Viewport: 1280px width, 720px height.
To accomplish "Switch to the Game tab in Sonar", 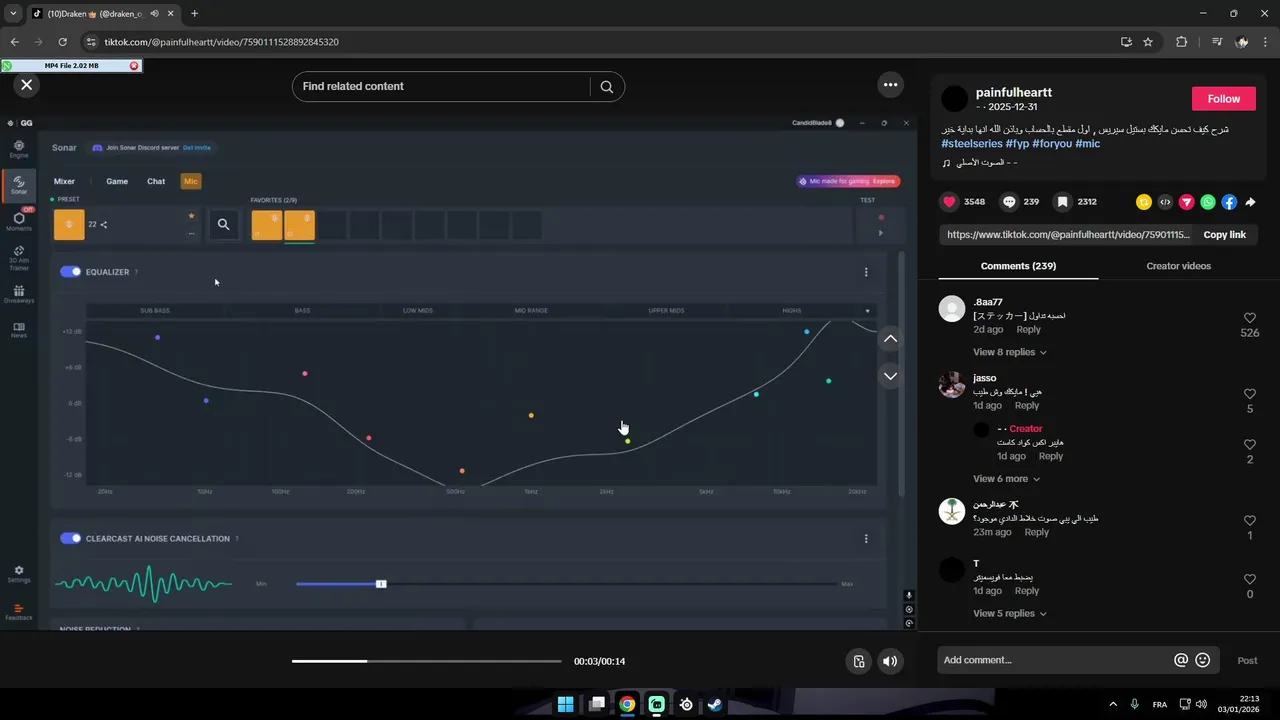I will tap(117, 181).
